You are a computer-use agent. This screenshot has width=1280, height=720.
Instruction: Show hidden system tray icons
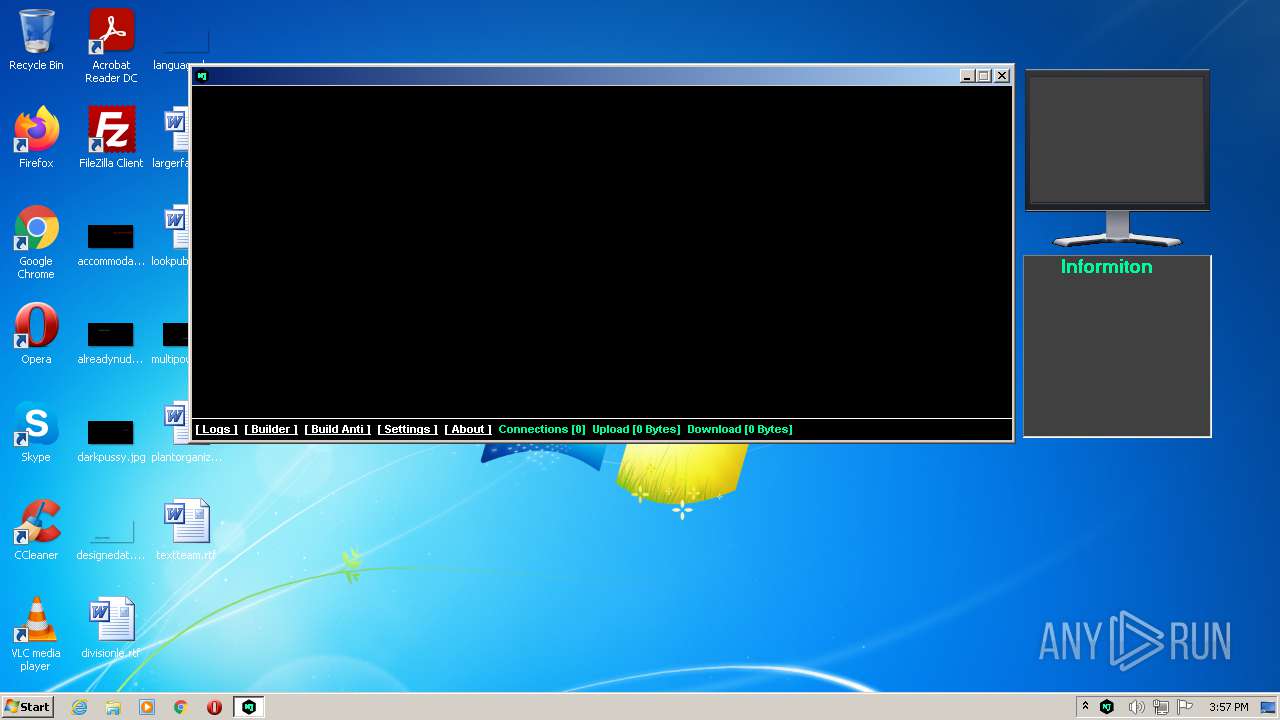(1085, 707)
